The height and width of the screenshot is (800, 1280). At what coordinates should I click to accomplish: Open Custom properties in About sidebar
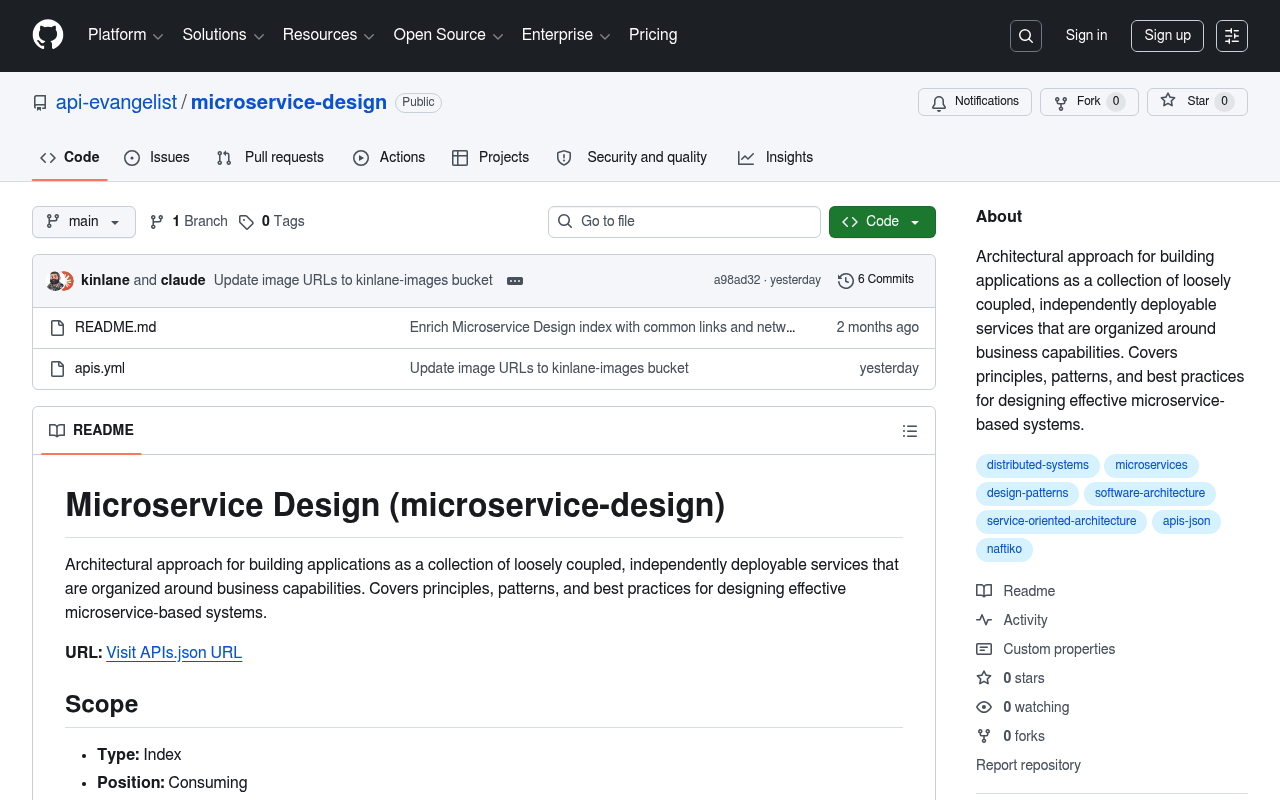tap(1046, 649)
